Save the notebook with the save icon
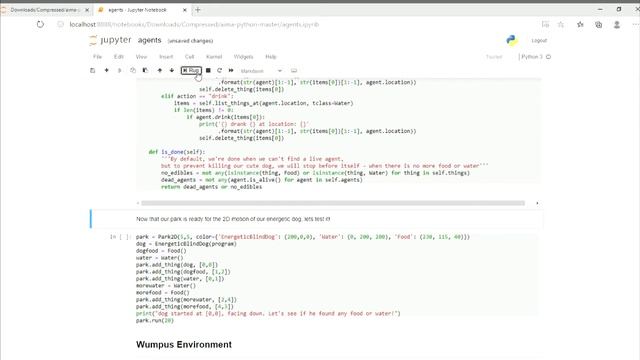 point(92,71)
